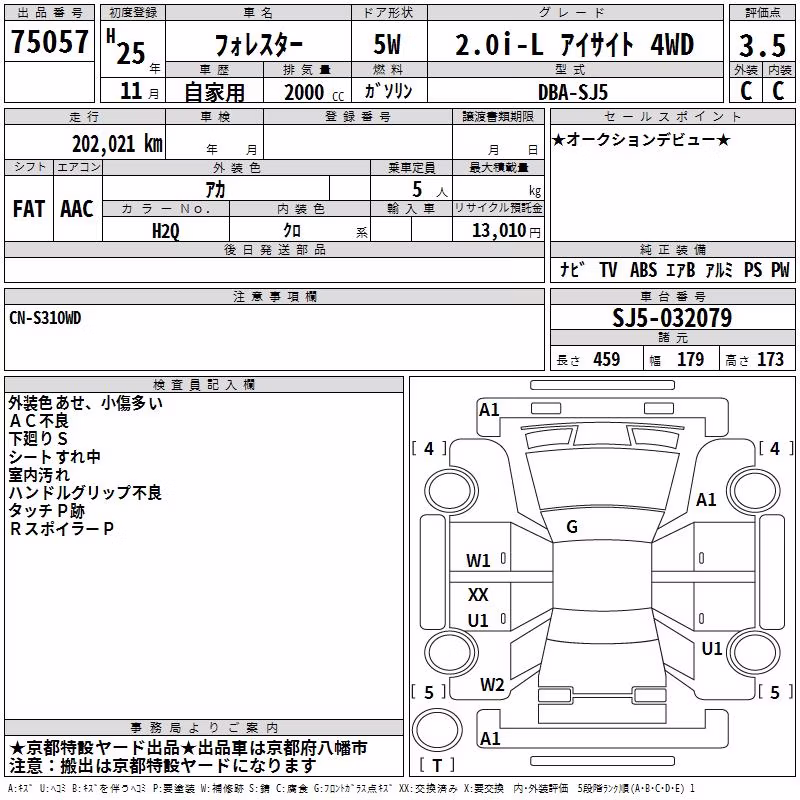Click the front-left wheel circle on diagram
Image resolution: width=800 pixels, height=800 pixels.
click(451, 491)
